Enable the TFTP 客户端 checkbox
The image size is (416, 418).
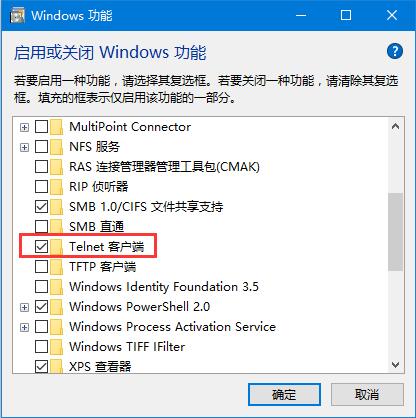(x=41, y=267)
